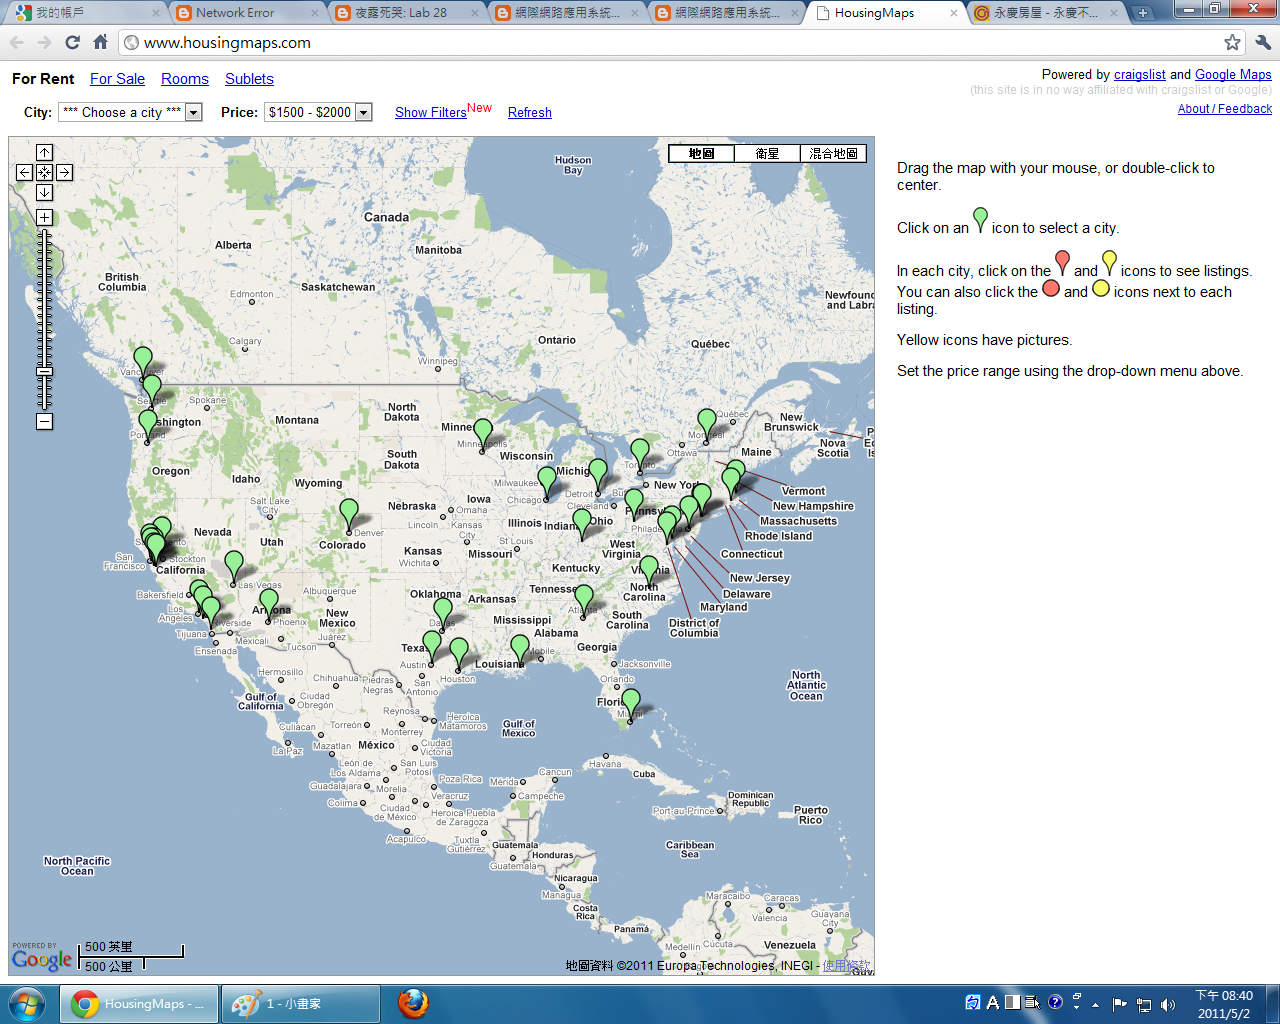Open the Windows Start menu orb
The image size is (1280, 1024).
click(27, 1003)
